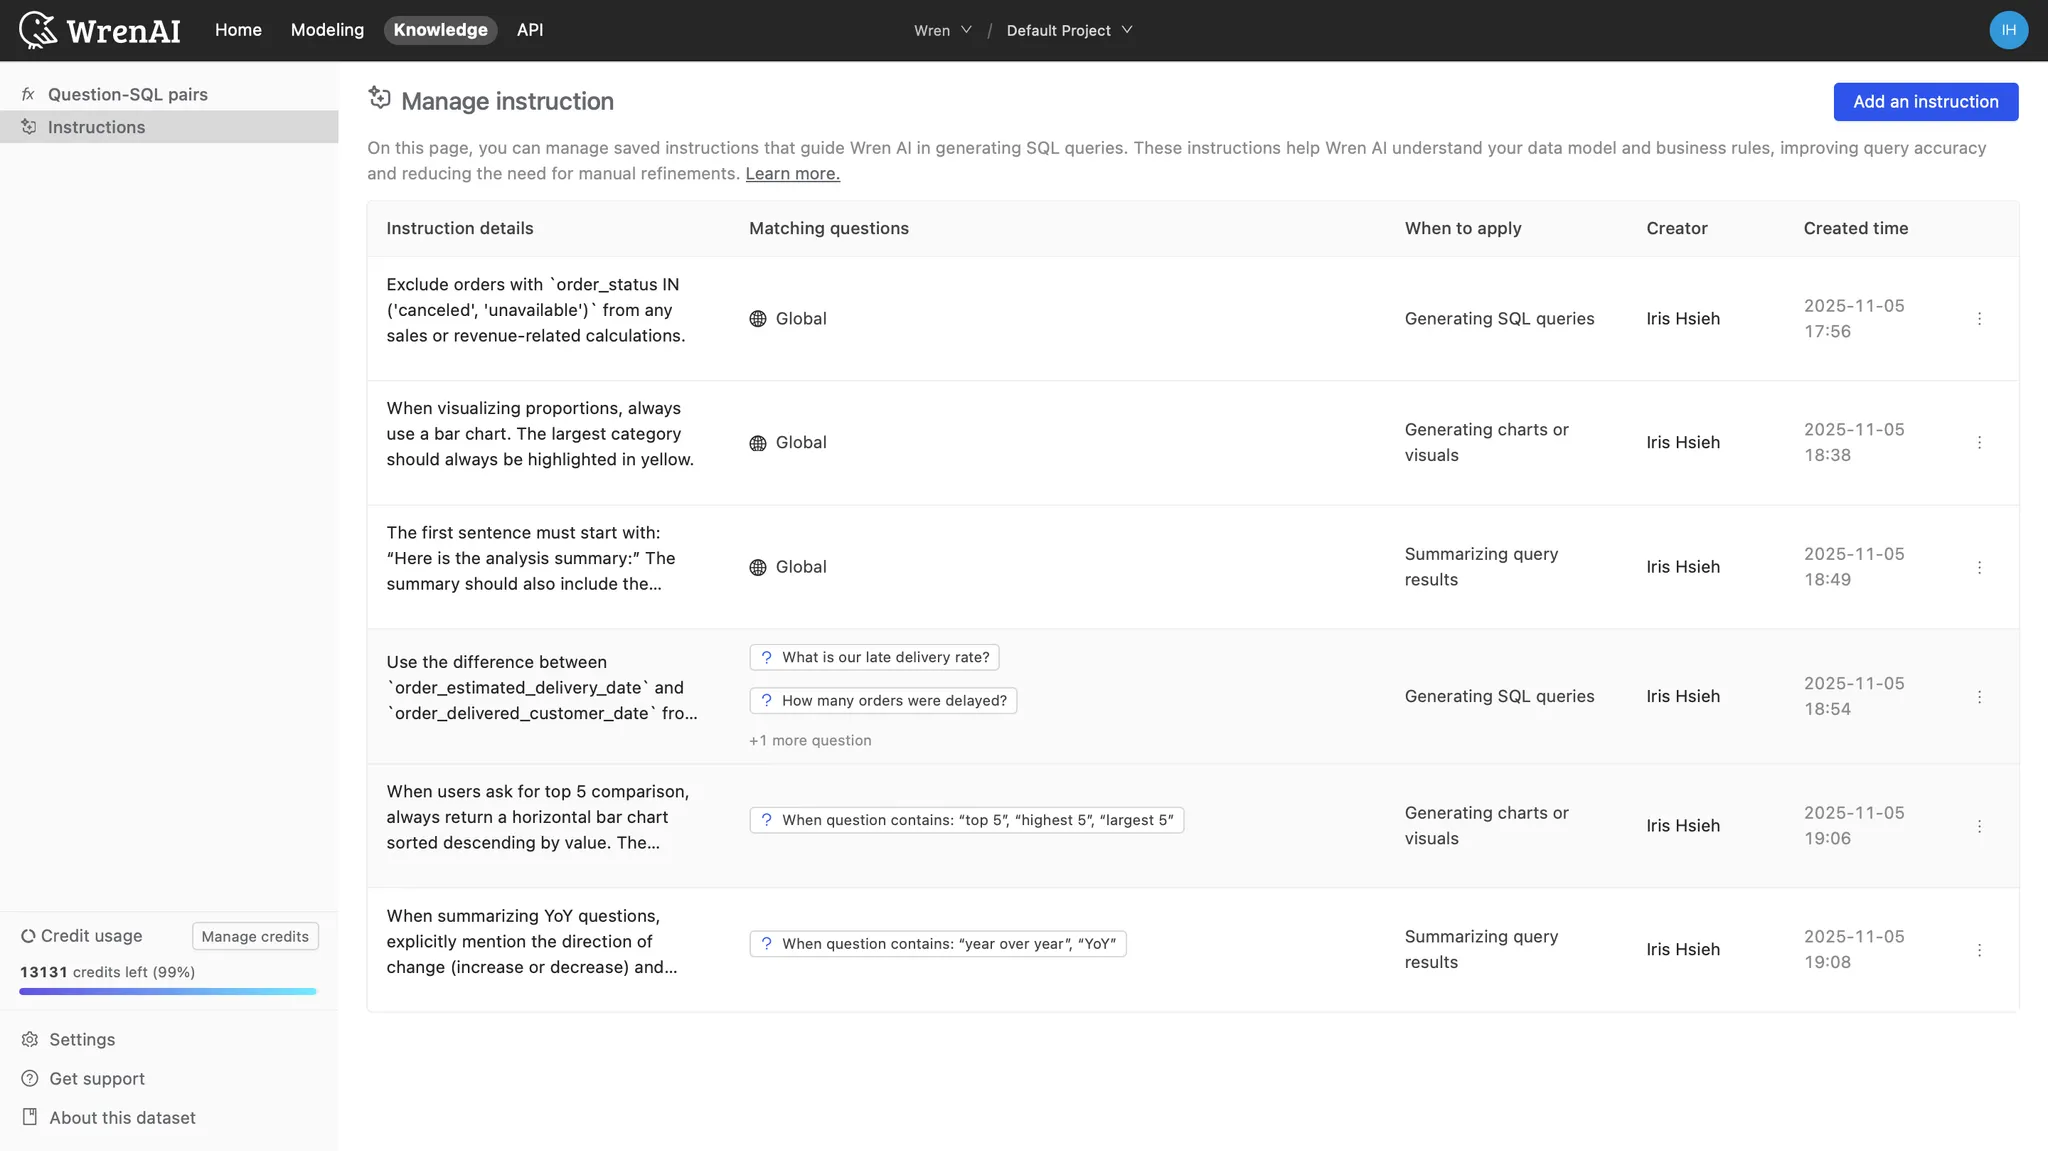Click the Credit usage refresh icon
The width and height of the screenshot is (2048, 1151).
pyautogui.click(x=28, y=936)
